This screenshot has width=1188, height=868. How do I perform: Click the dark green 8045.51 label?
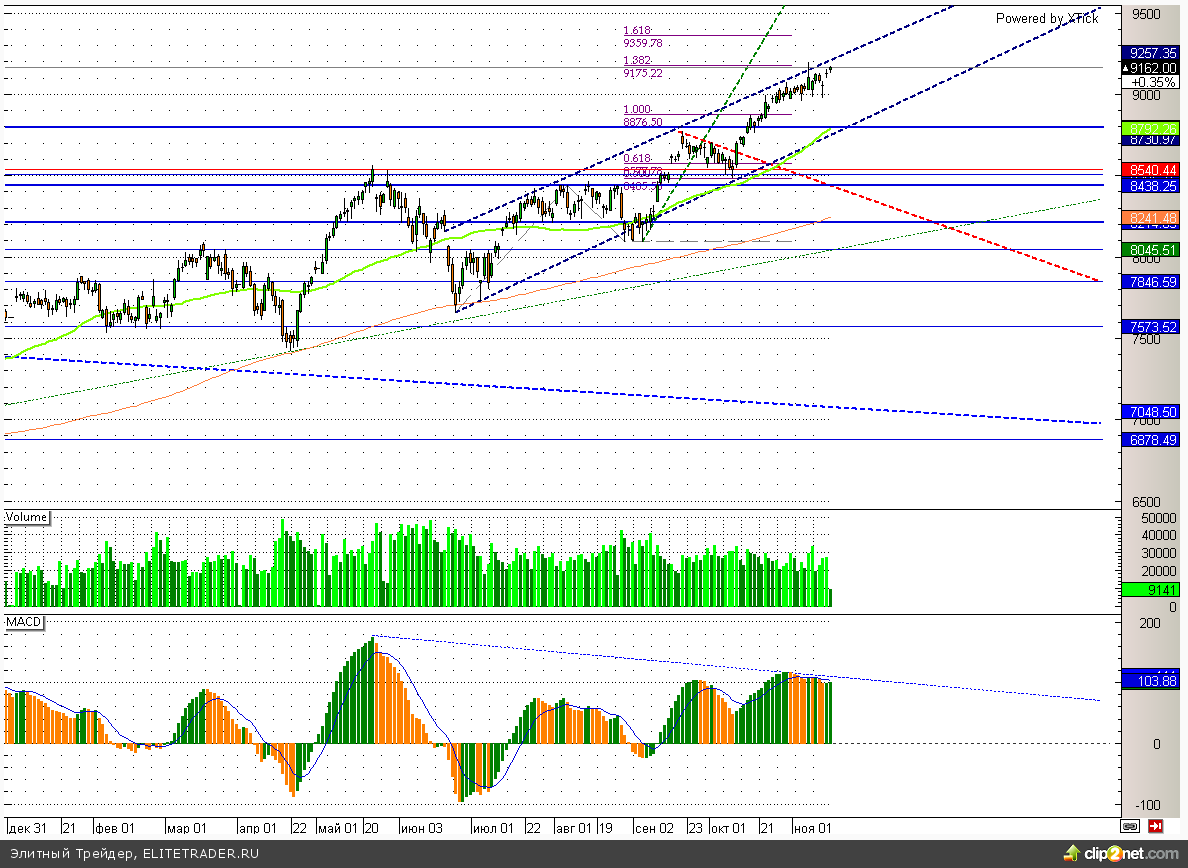tap(1149, 250)
